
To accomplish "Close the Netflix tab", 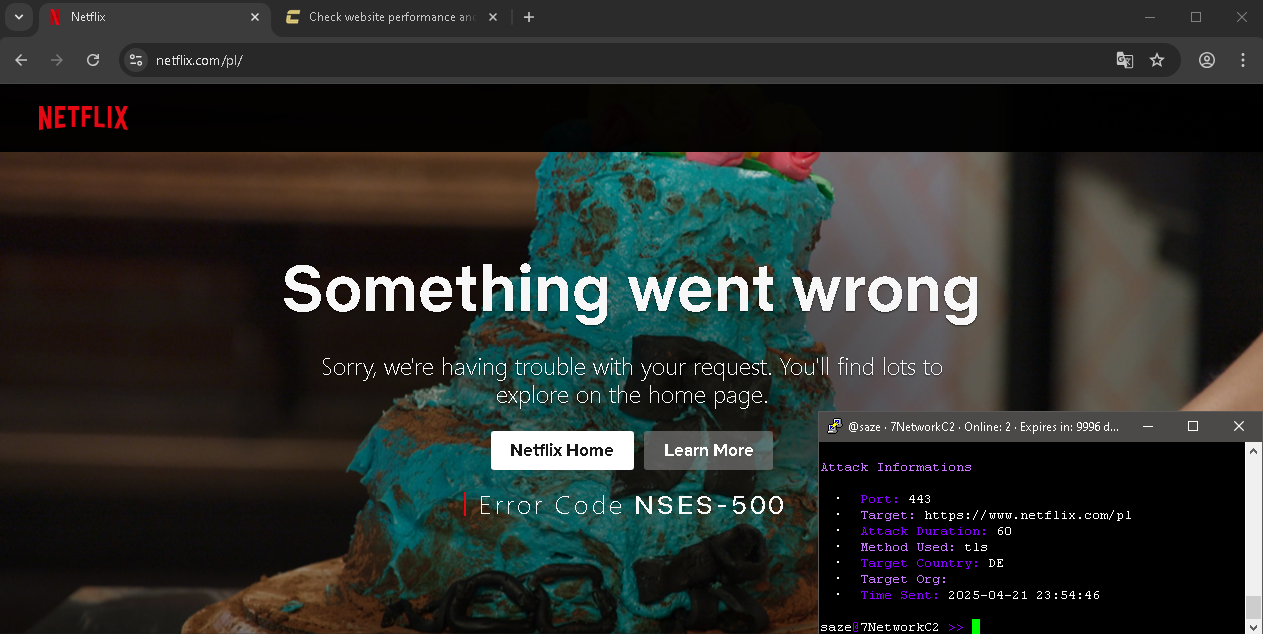I will tap(255, 17).
